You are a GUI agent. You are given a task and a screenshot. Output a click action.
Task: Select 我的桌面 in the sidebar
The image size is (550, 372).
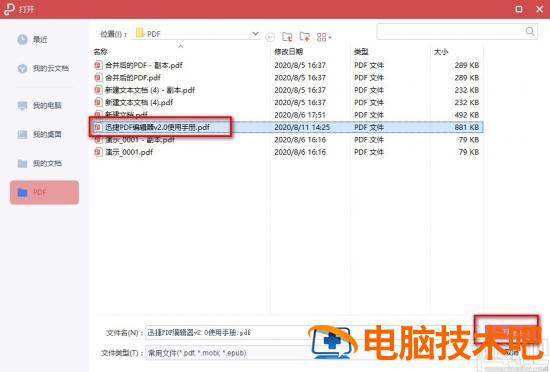click(39, 134)
